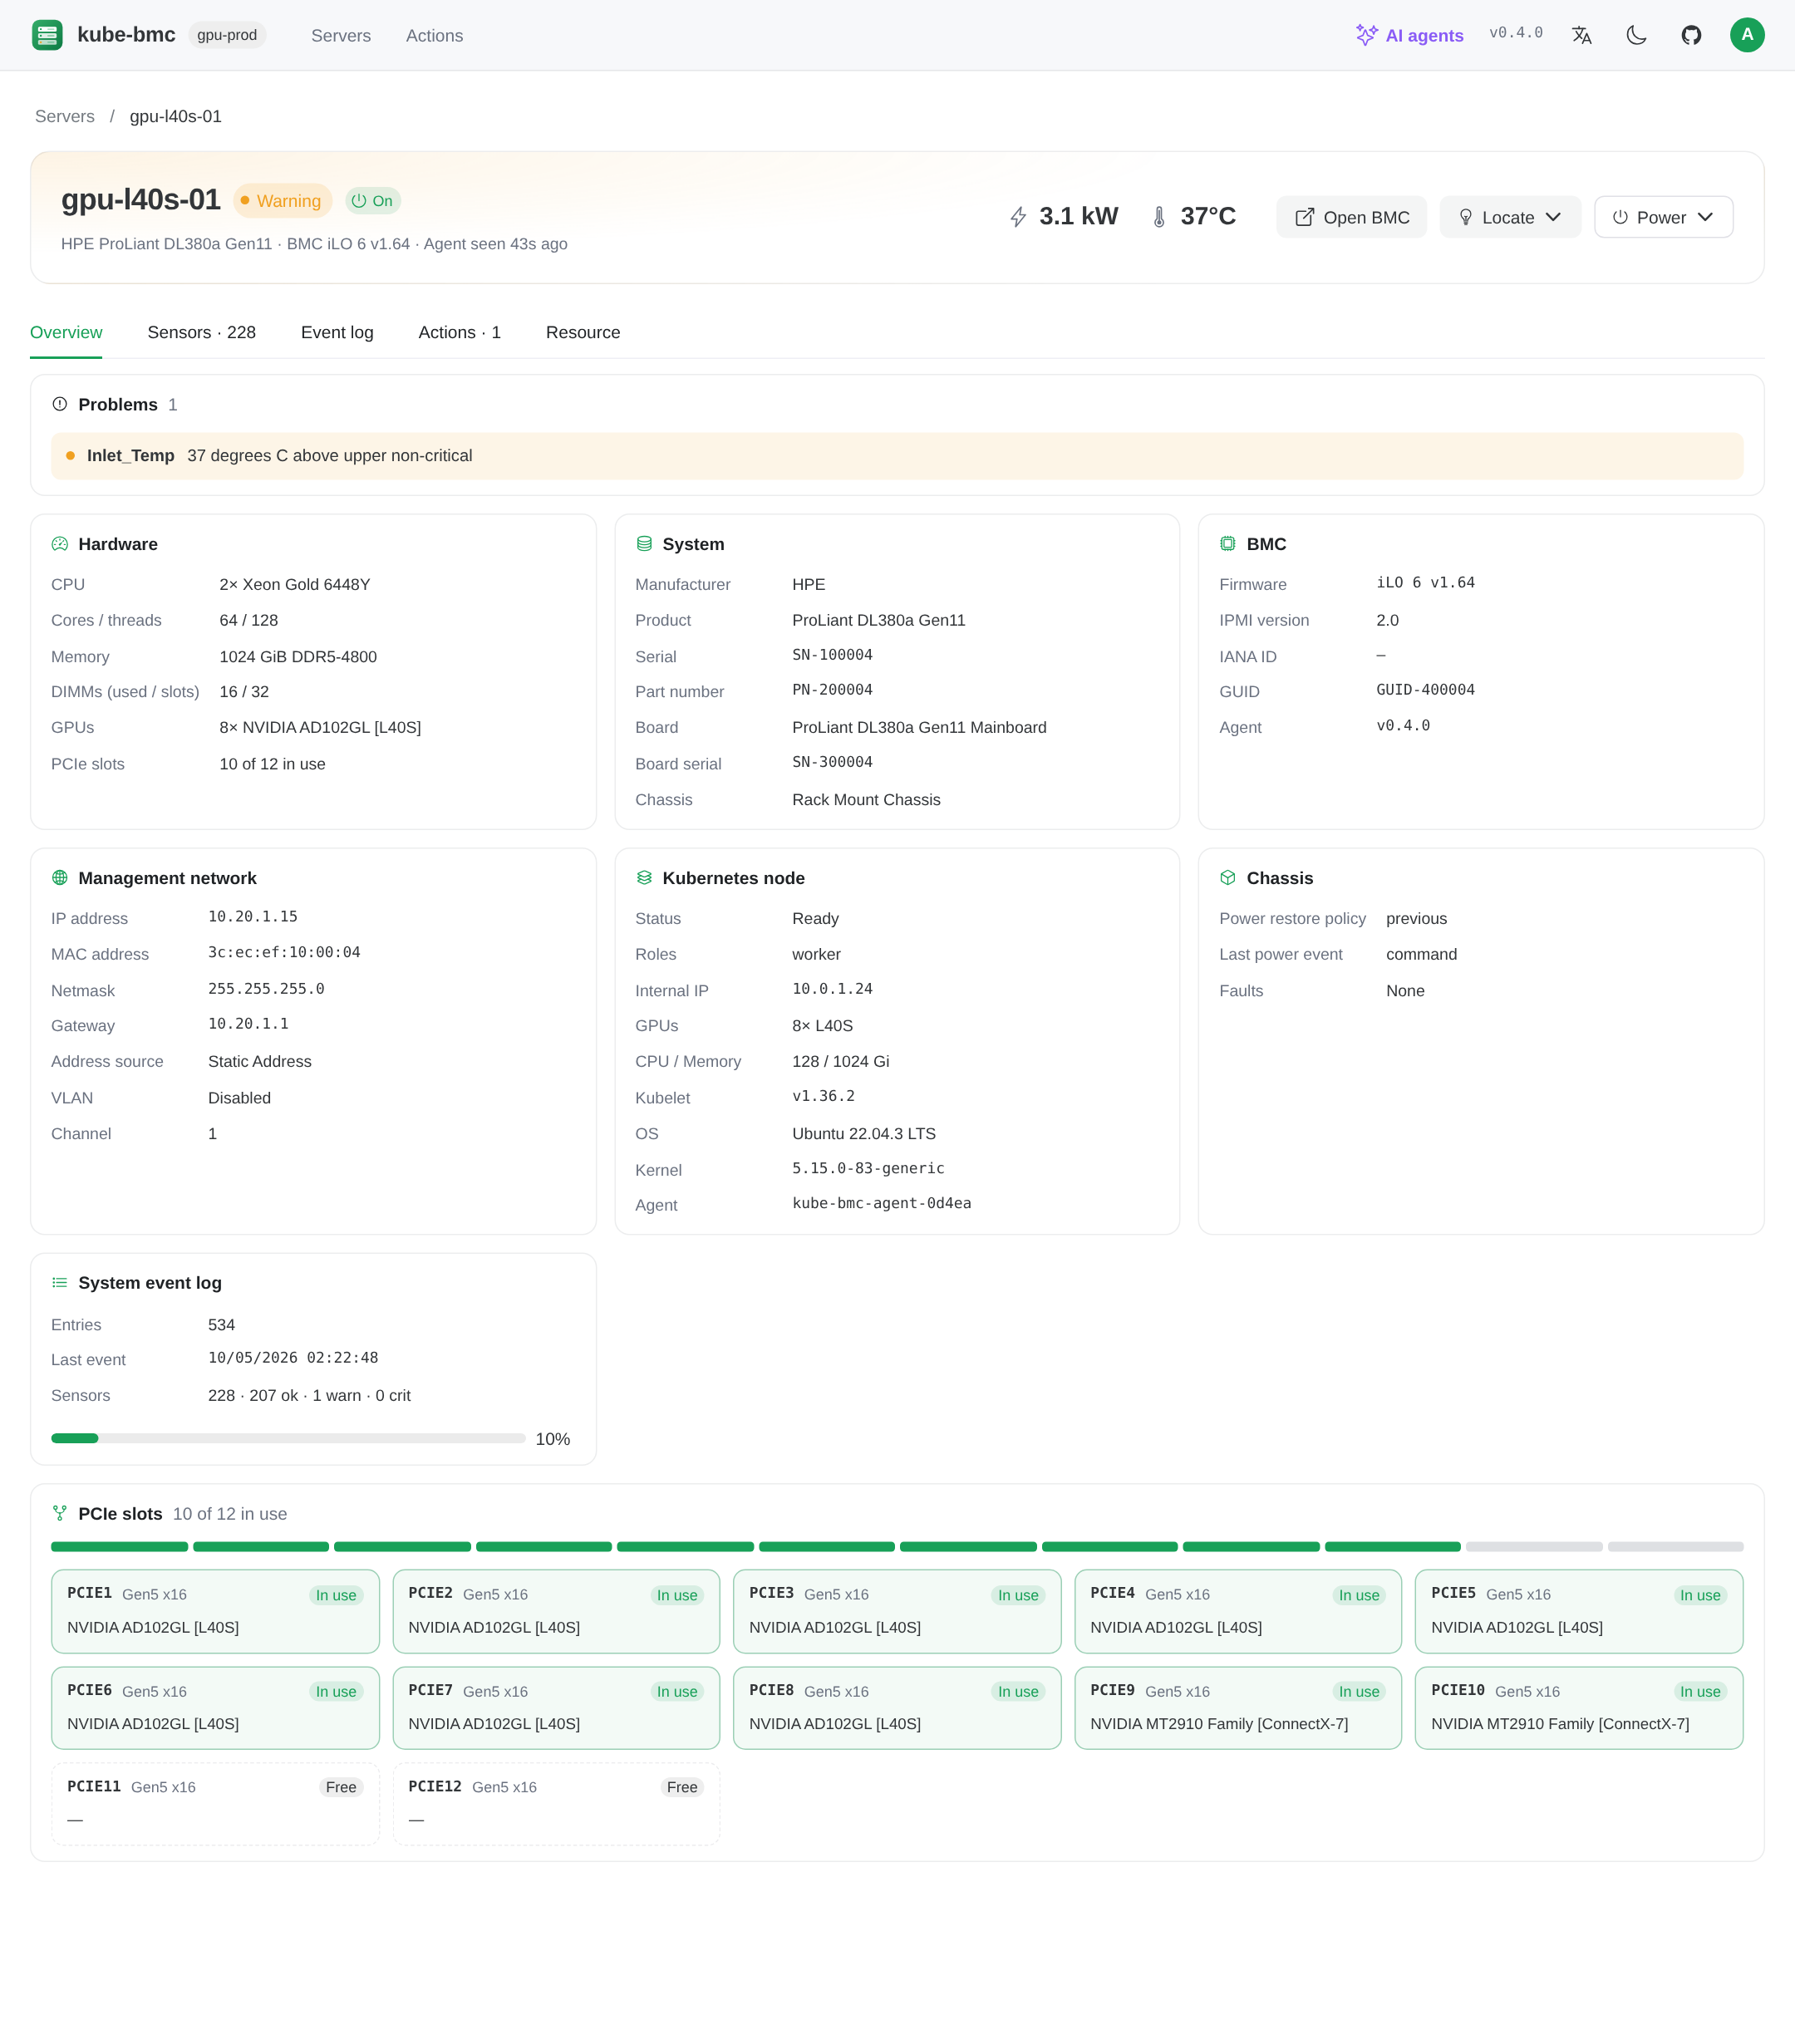Toggle dark mode moon icon
1795x2044 pixels.
[1636, 35]
